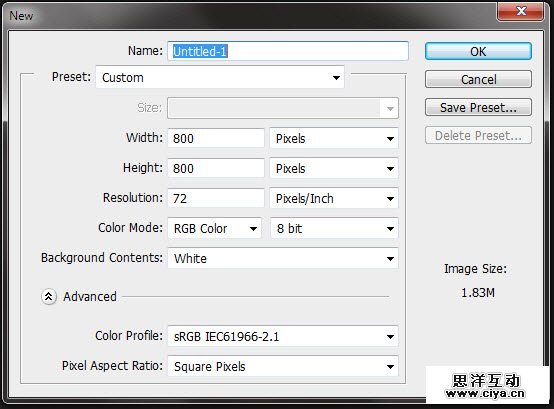This screenshot has width=554, height=409.
Task: Click the Save Preset button
Action: tap(478, 107)
